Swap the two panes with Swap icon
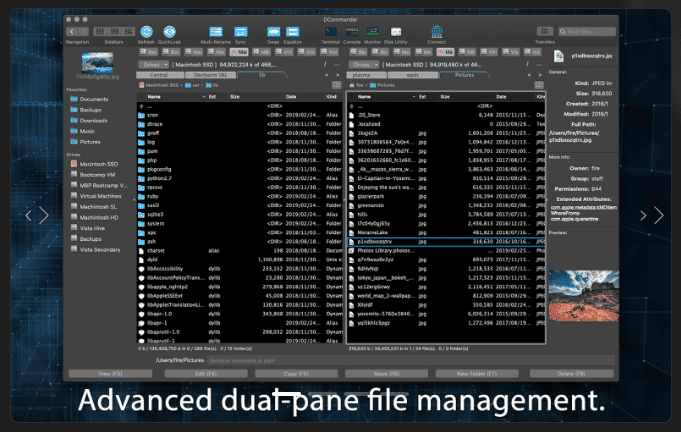Image resolution: width=681 pixels, height=432 pixels. [273, 32]
